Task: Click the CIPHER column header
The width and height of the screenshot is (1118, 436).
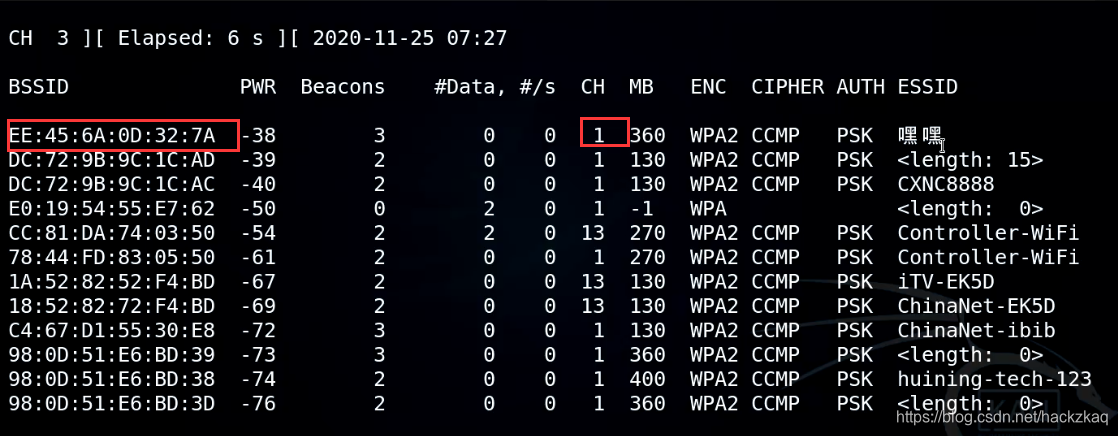Action: pos(787,87)
